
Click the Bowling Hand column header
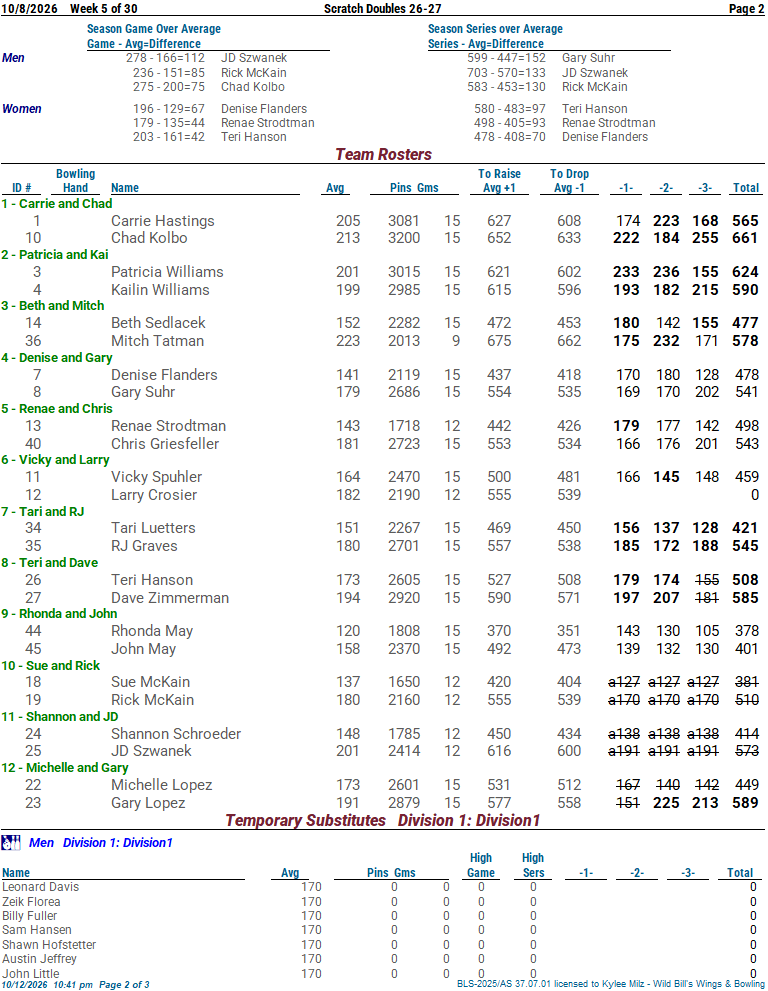[75, 181]
